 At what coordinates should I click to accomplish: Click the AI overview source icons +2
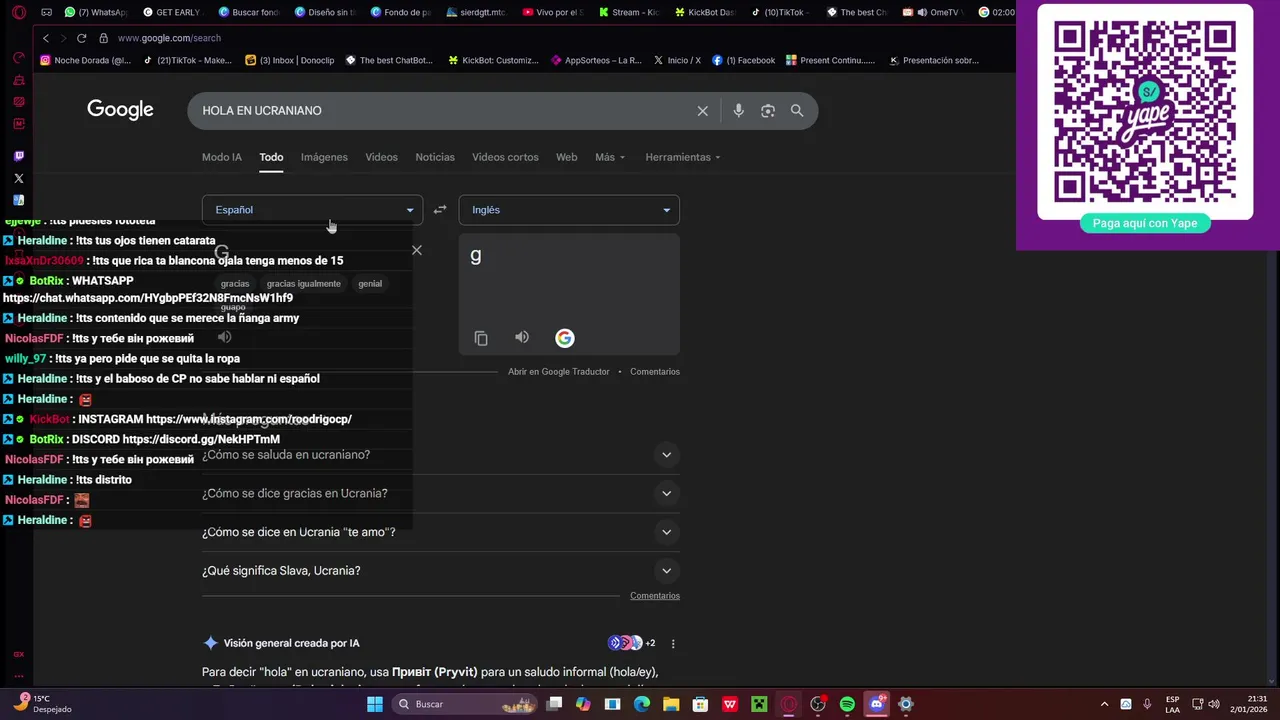[632, 643]
